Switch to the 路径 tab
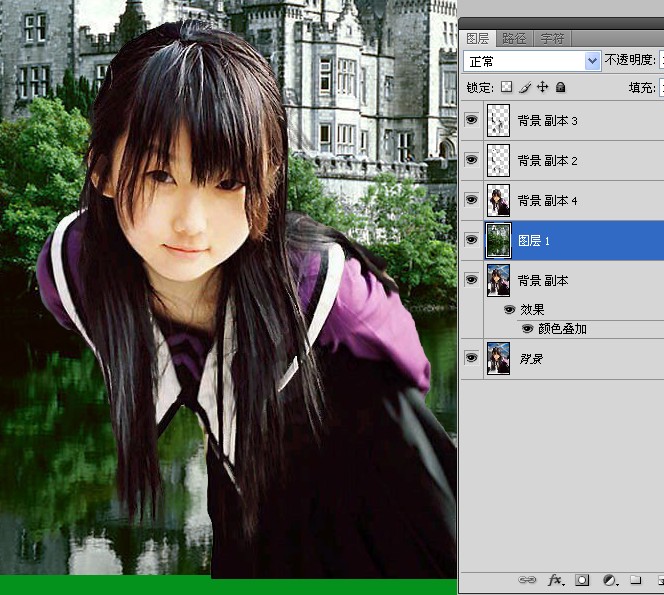Screen dimensions: 664x595 [514, 39]
